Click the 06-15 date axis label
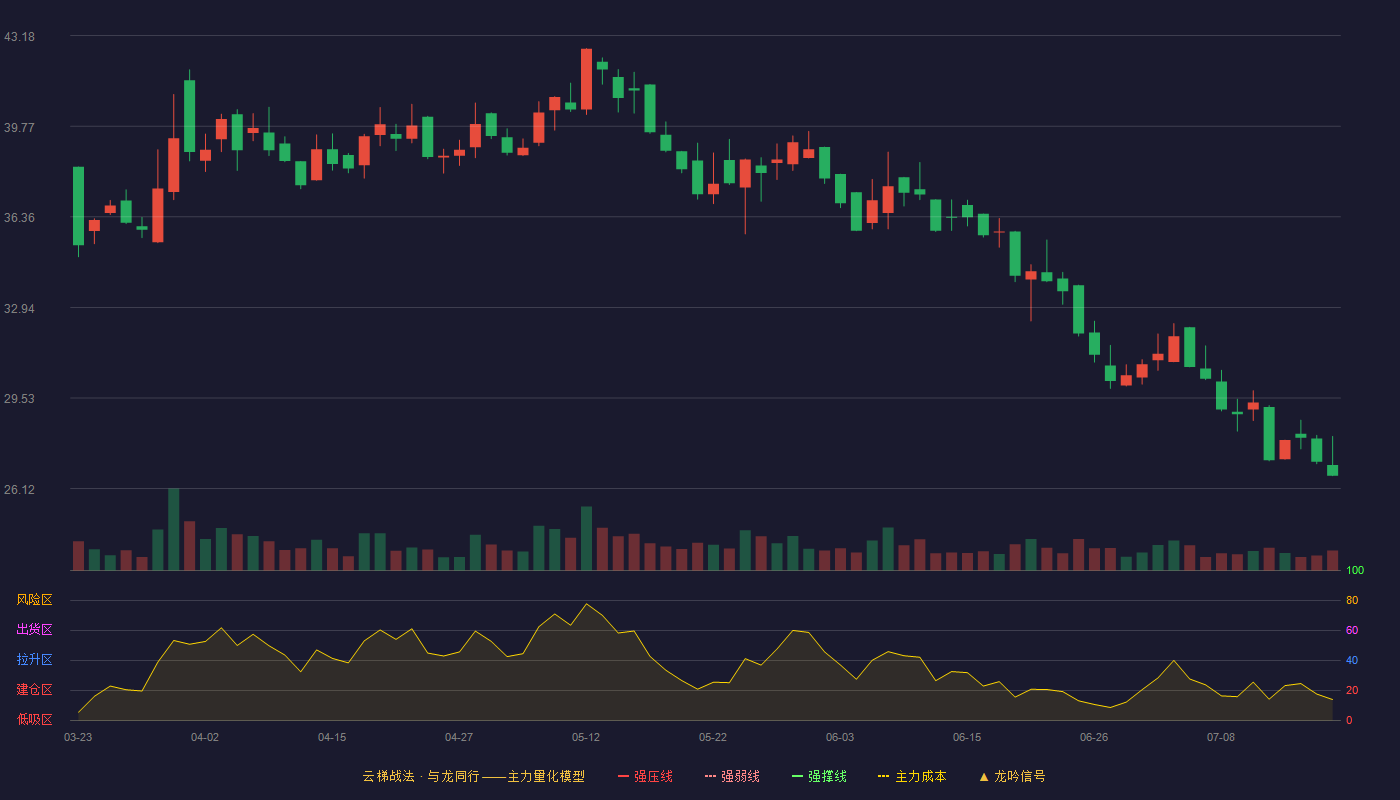The height and width of the screenshot is (800, 1400). pyautogui.click(x=967, y=737)
